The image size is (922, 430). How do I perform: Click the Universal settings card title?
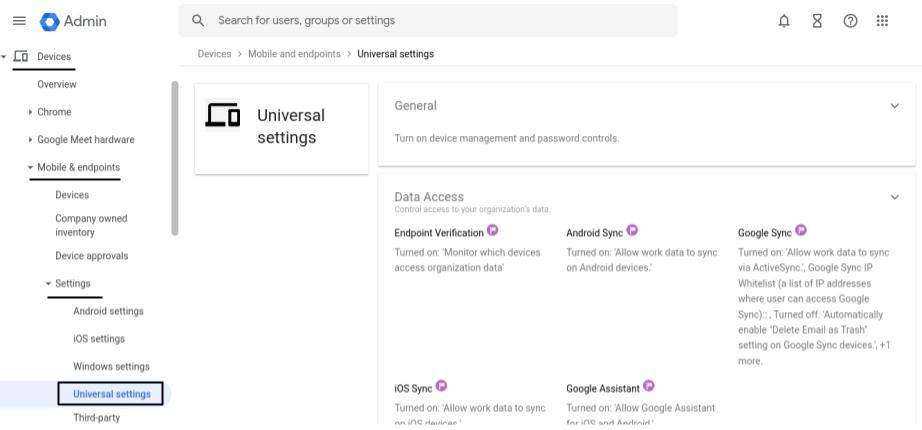click(x=290, y=126)
